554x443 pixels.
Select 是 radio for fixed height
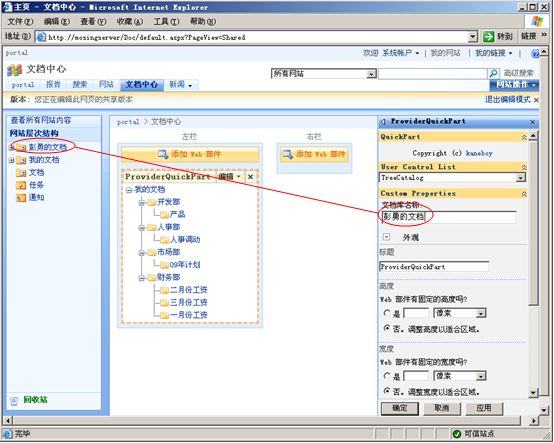(387, 313)
